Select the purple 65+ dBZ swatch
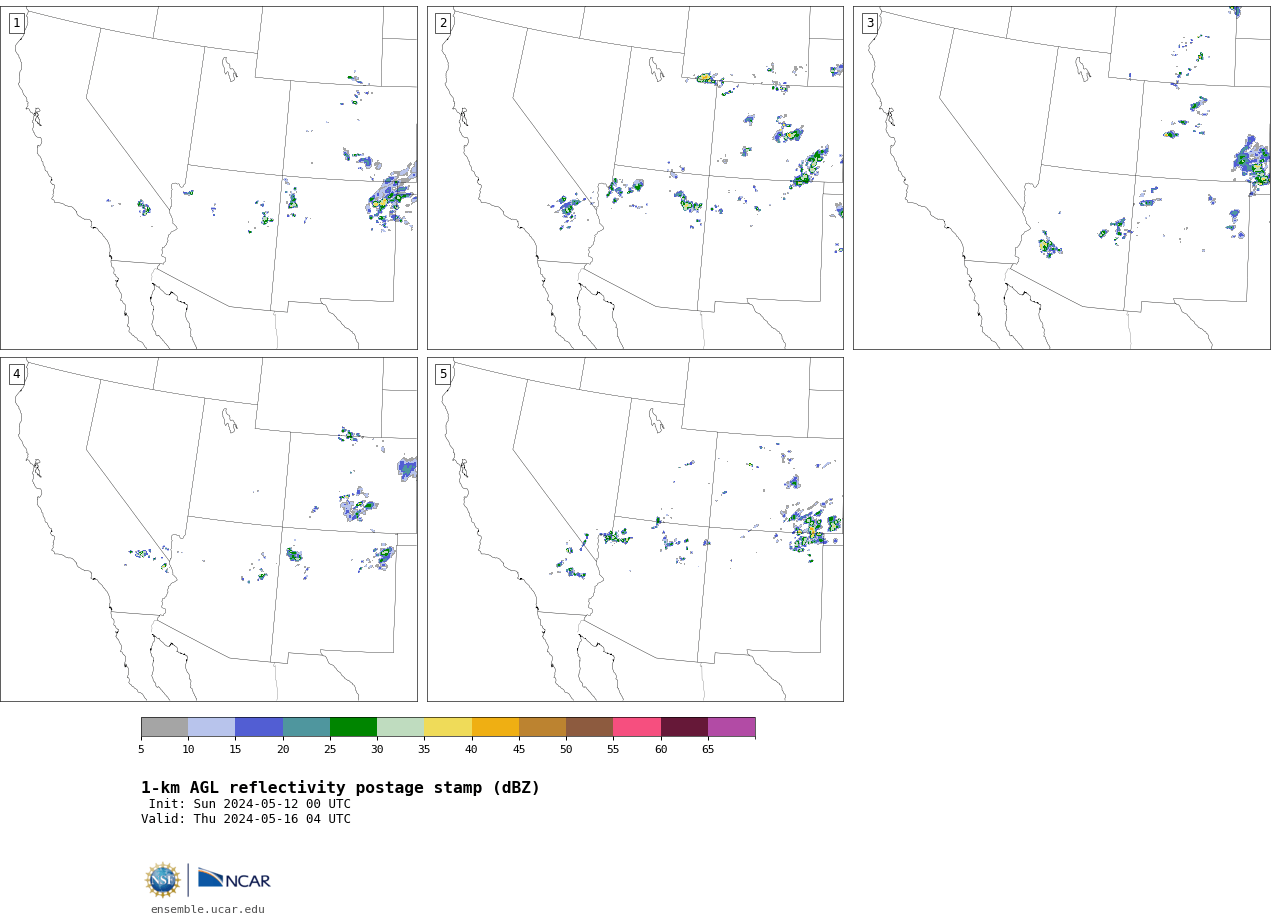Image resolution: width=1280 pixels, height=920 pixels. (731, 727)
